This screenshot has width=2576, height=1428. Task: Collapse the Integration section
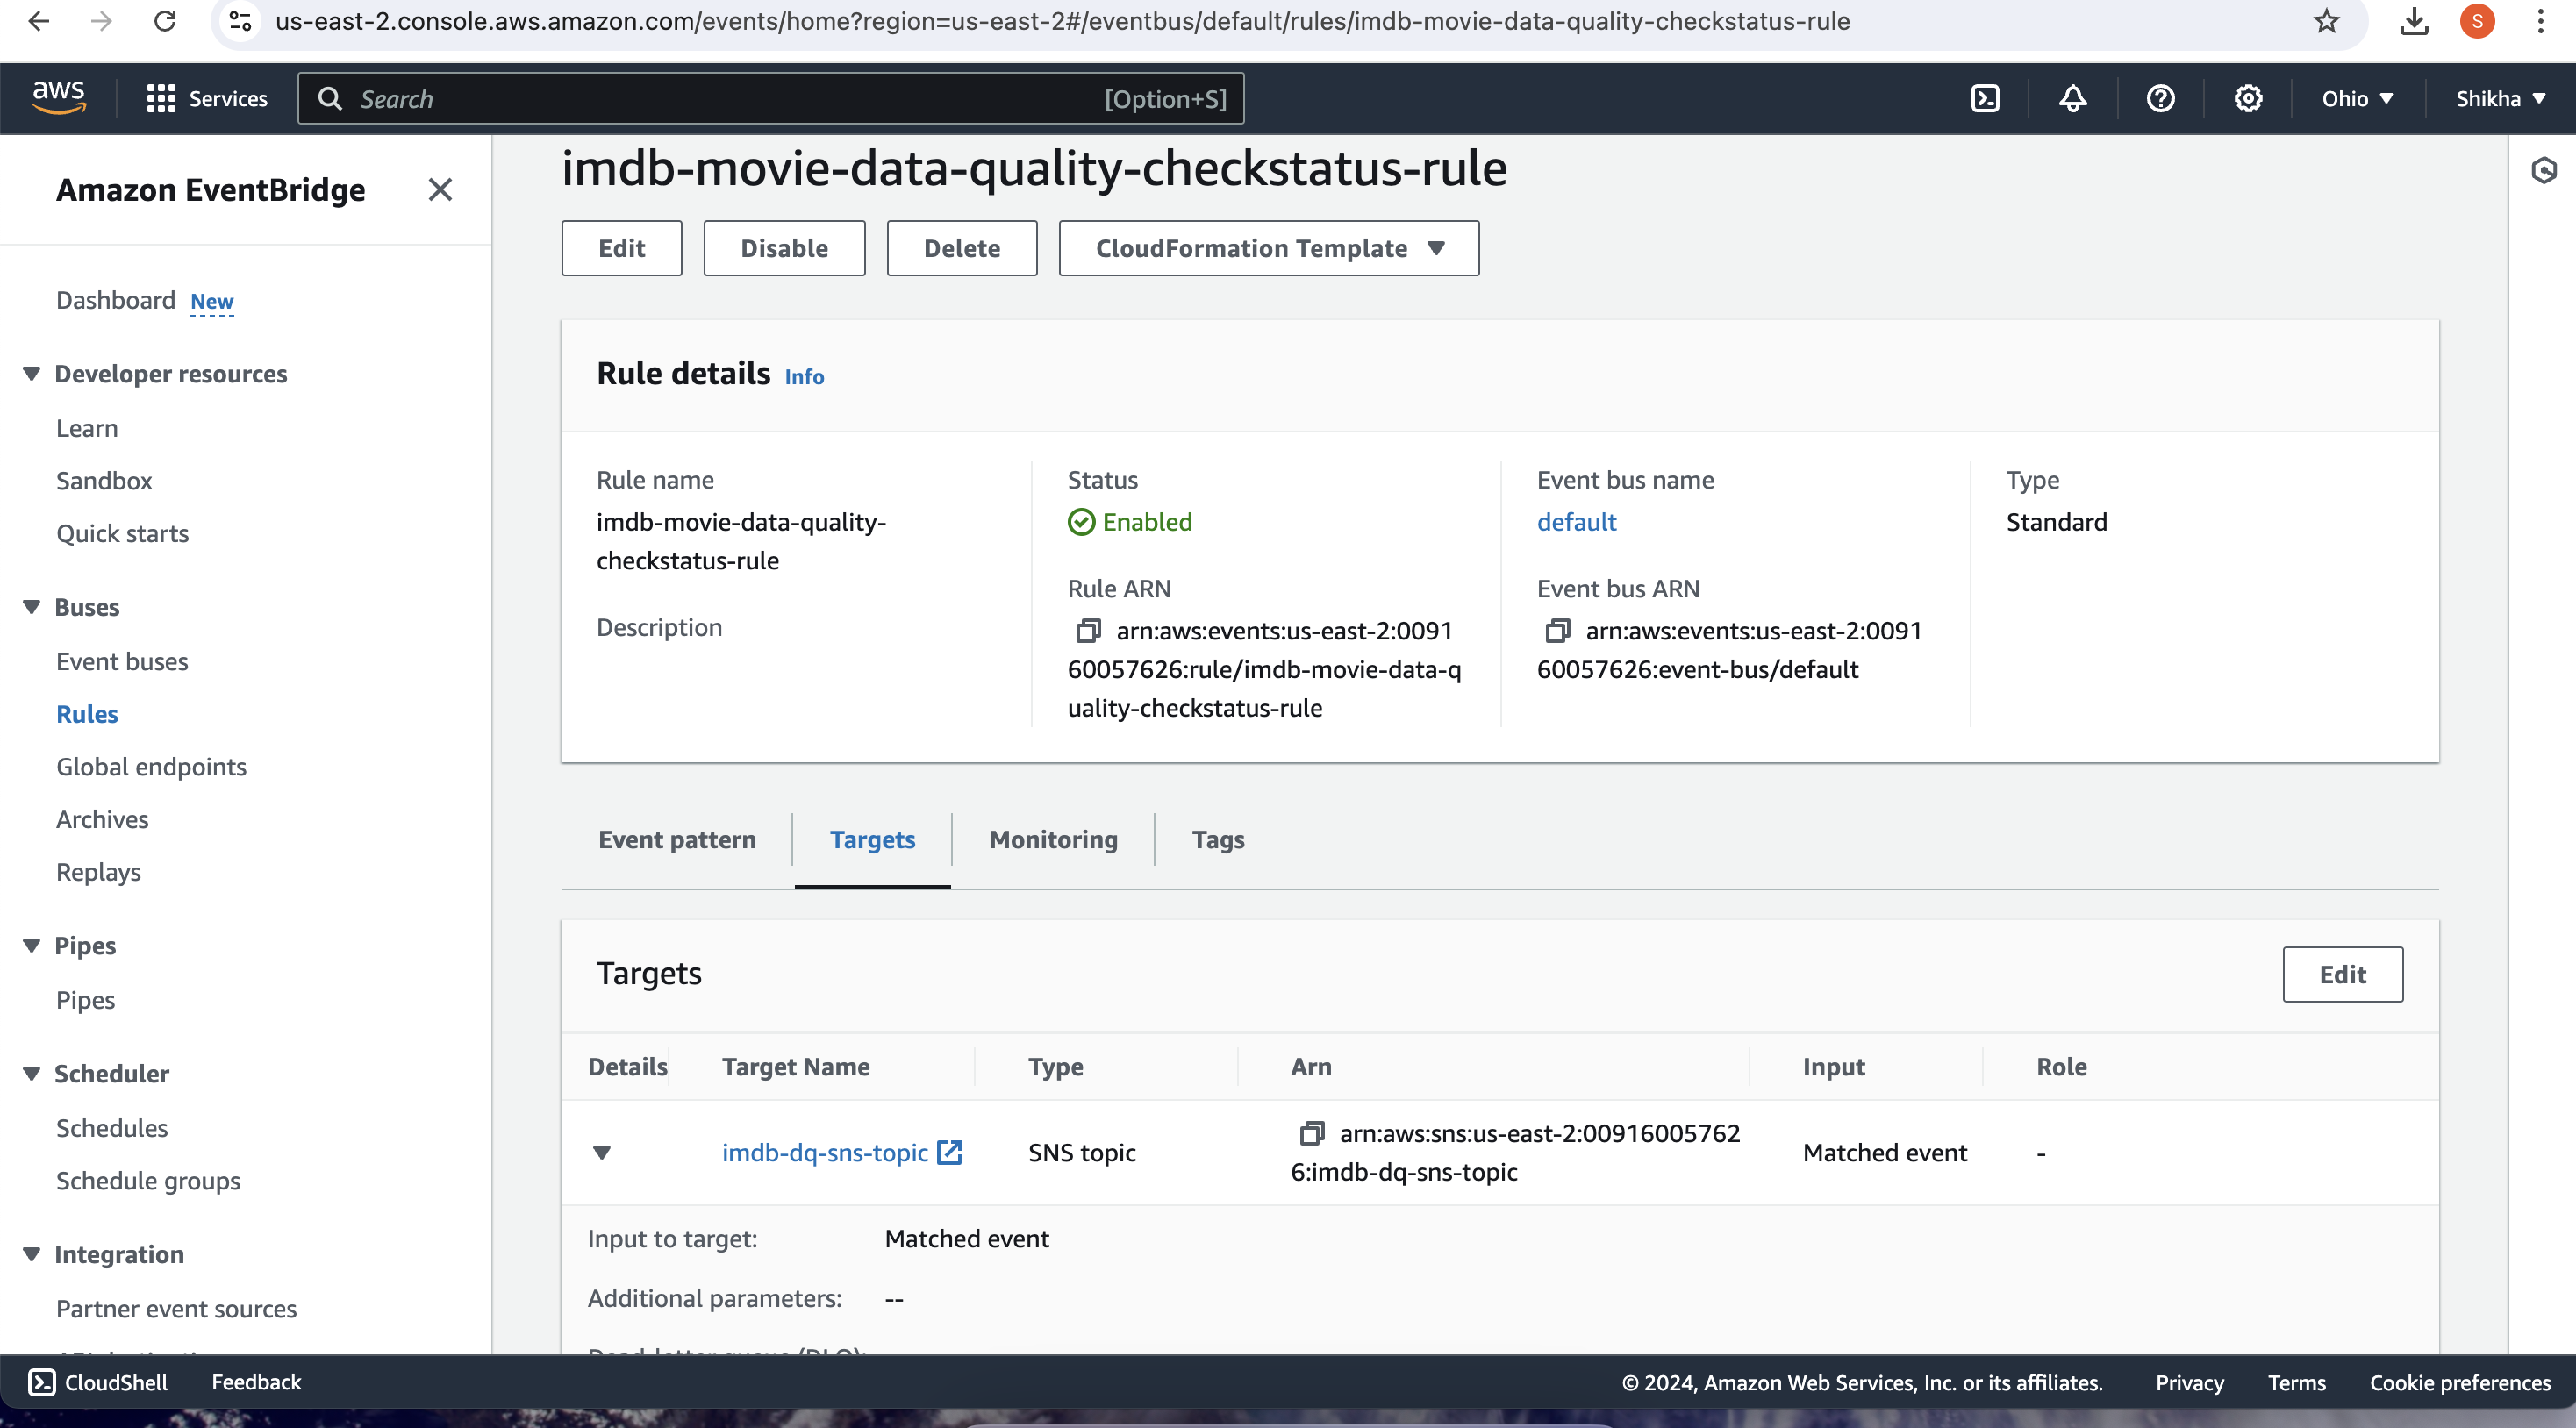click(31, 1254)
